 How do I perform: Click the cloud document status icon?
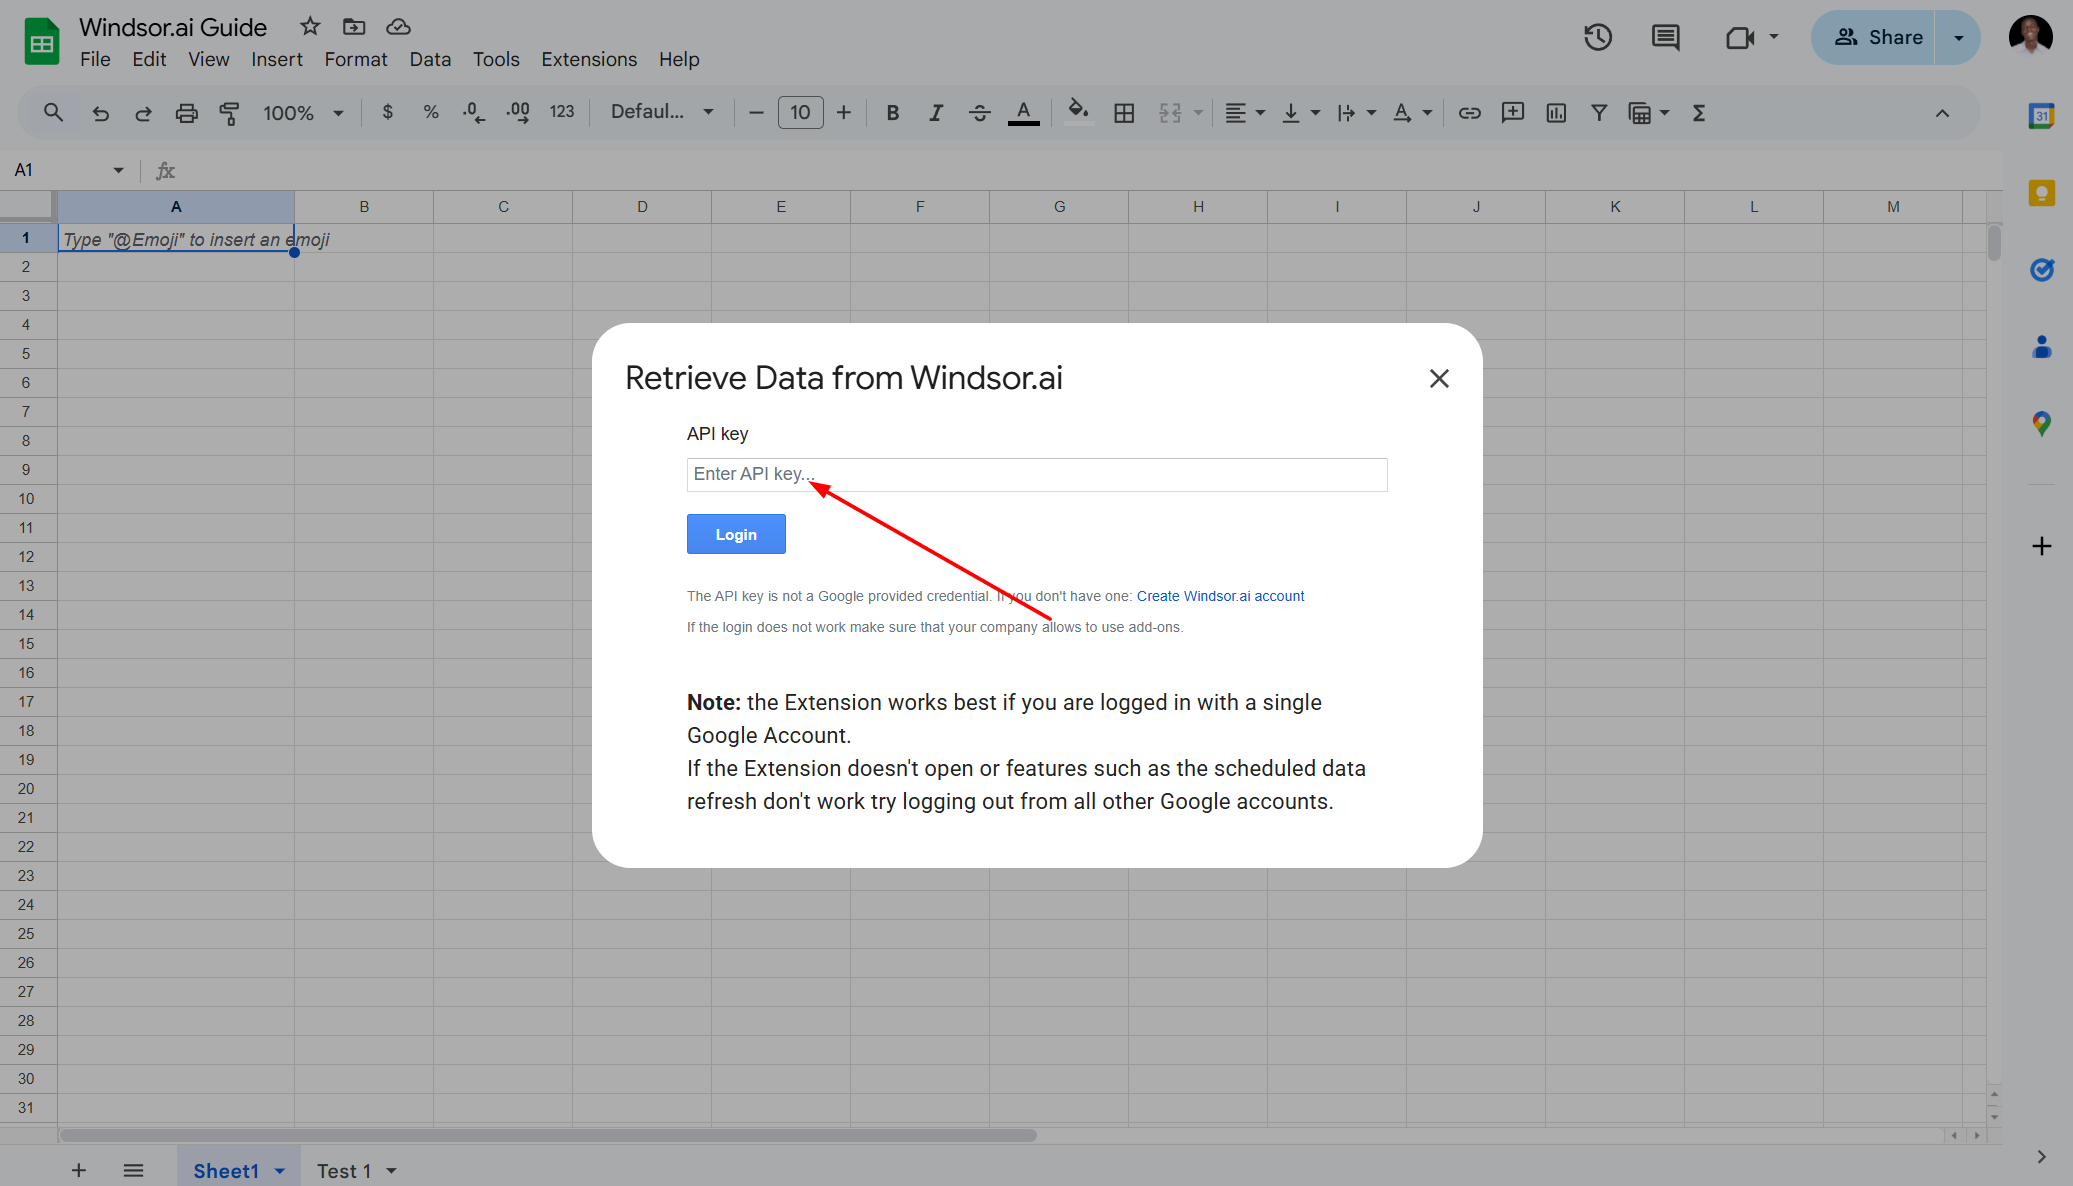click(x=398, y=26)
